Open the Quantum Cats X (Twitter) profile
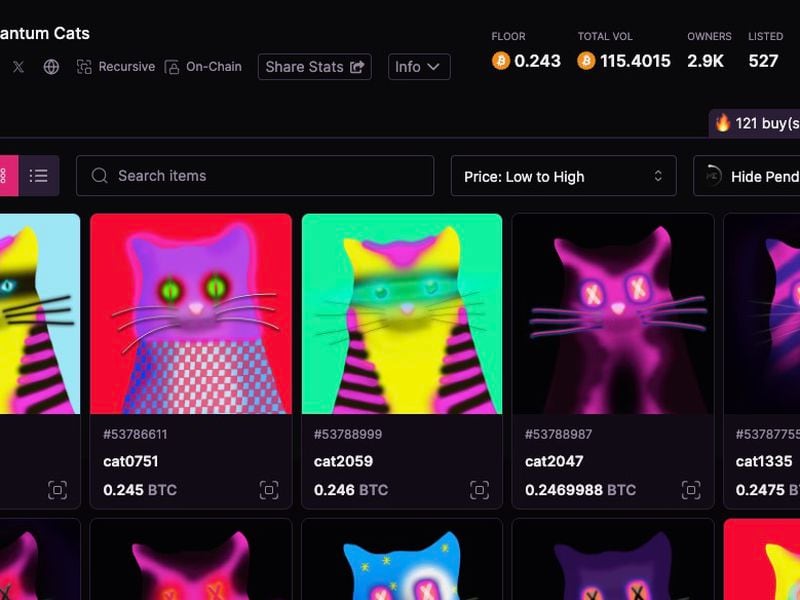 coord(18,67)
